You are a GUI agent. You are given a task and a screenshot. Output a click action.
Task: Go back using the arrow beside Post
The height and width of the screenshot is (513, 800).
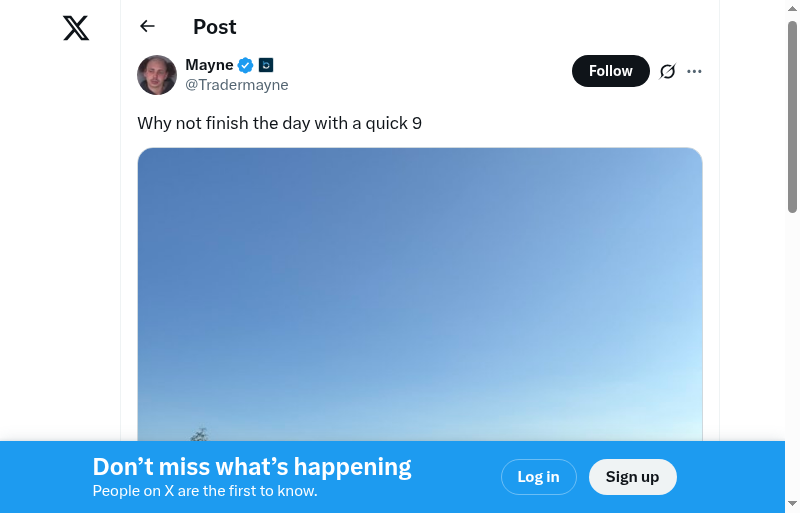tap(148, 27)
